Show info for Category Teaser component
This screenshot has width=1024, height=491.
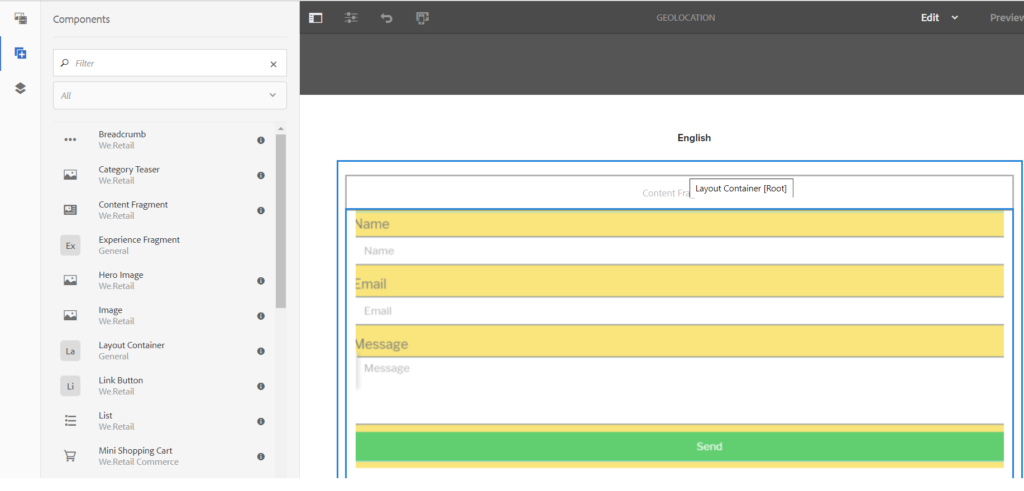point(261,176)
